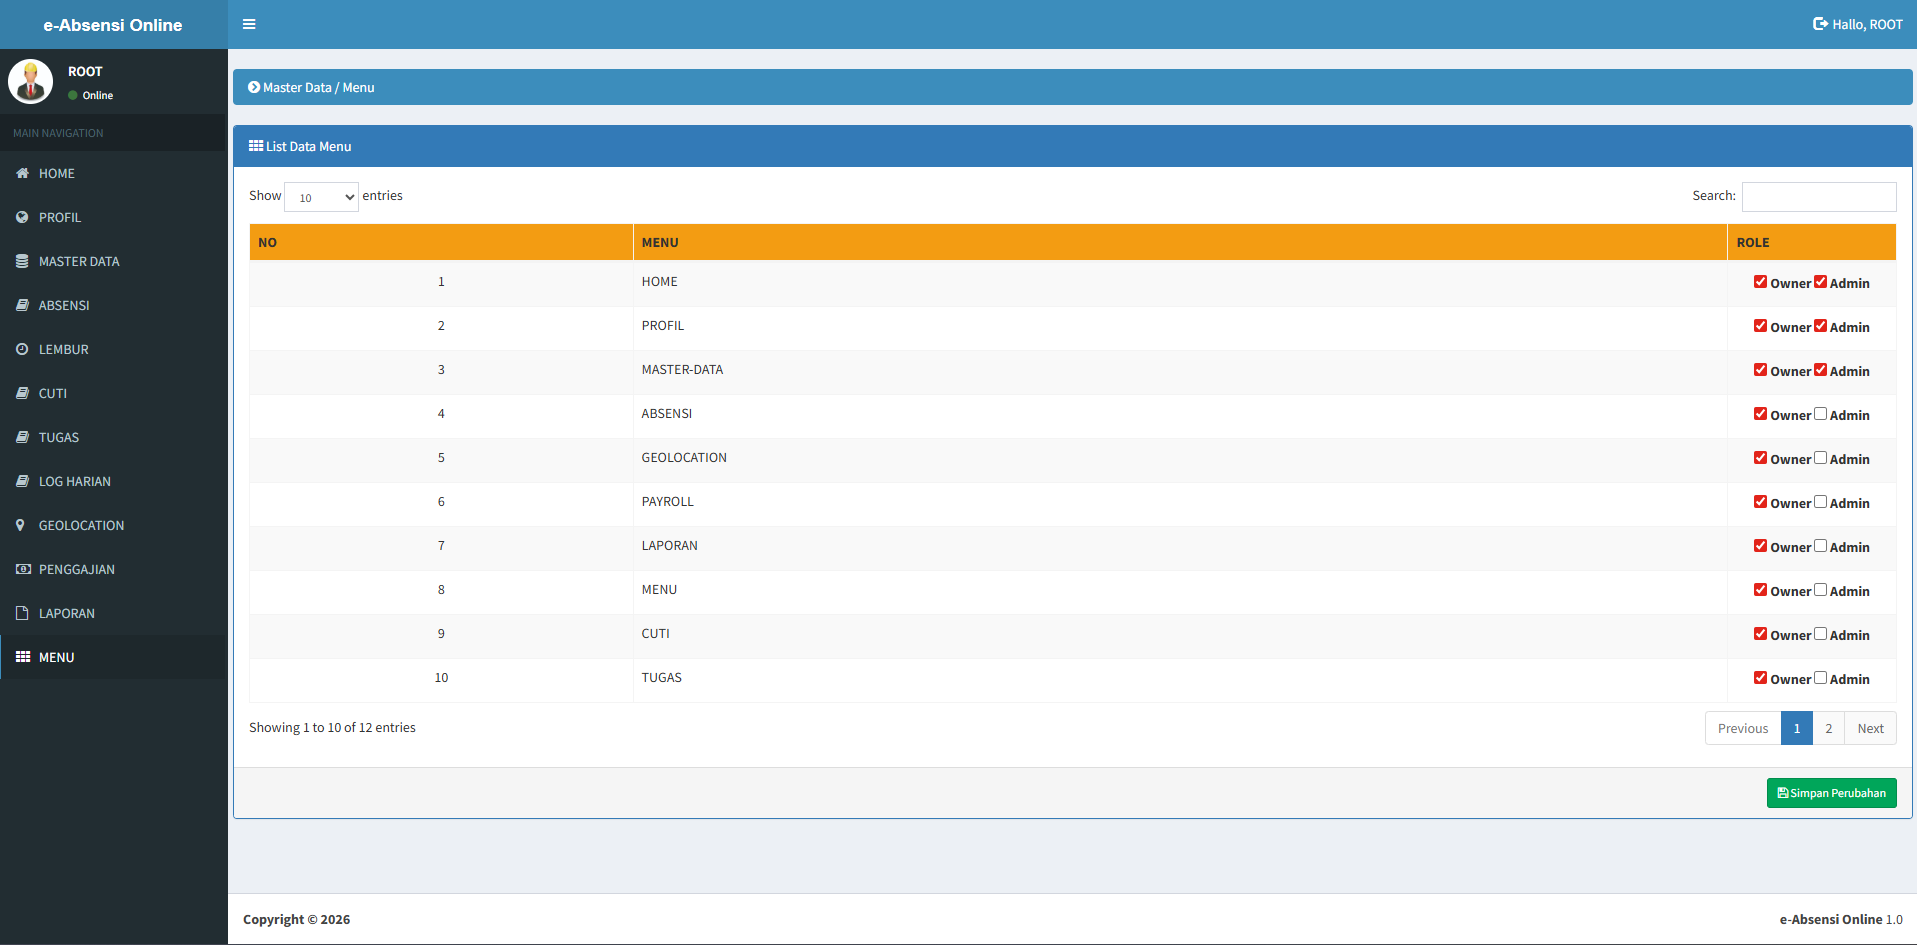Click the hamburger sidebar toggle icon
1917x945 pixels.
(249, 24)
